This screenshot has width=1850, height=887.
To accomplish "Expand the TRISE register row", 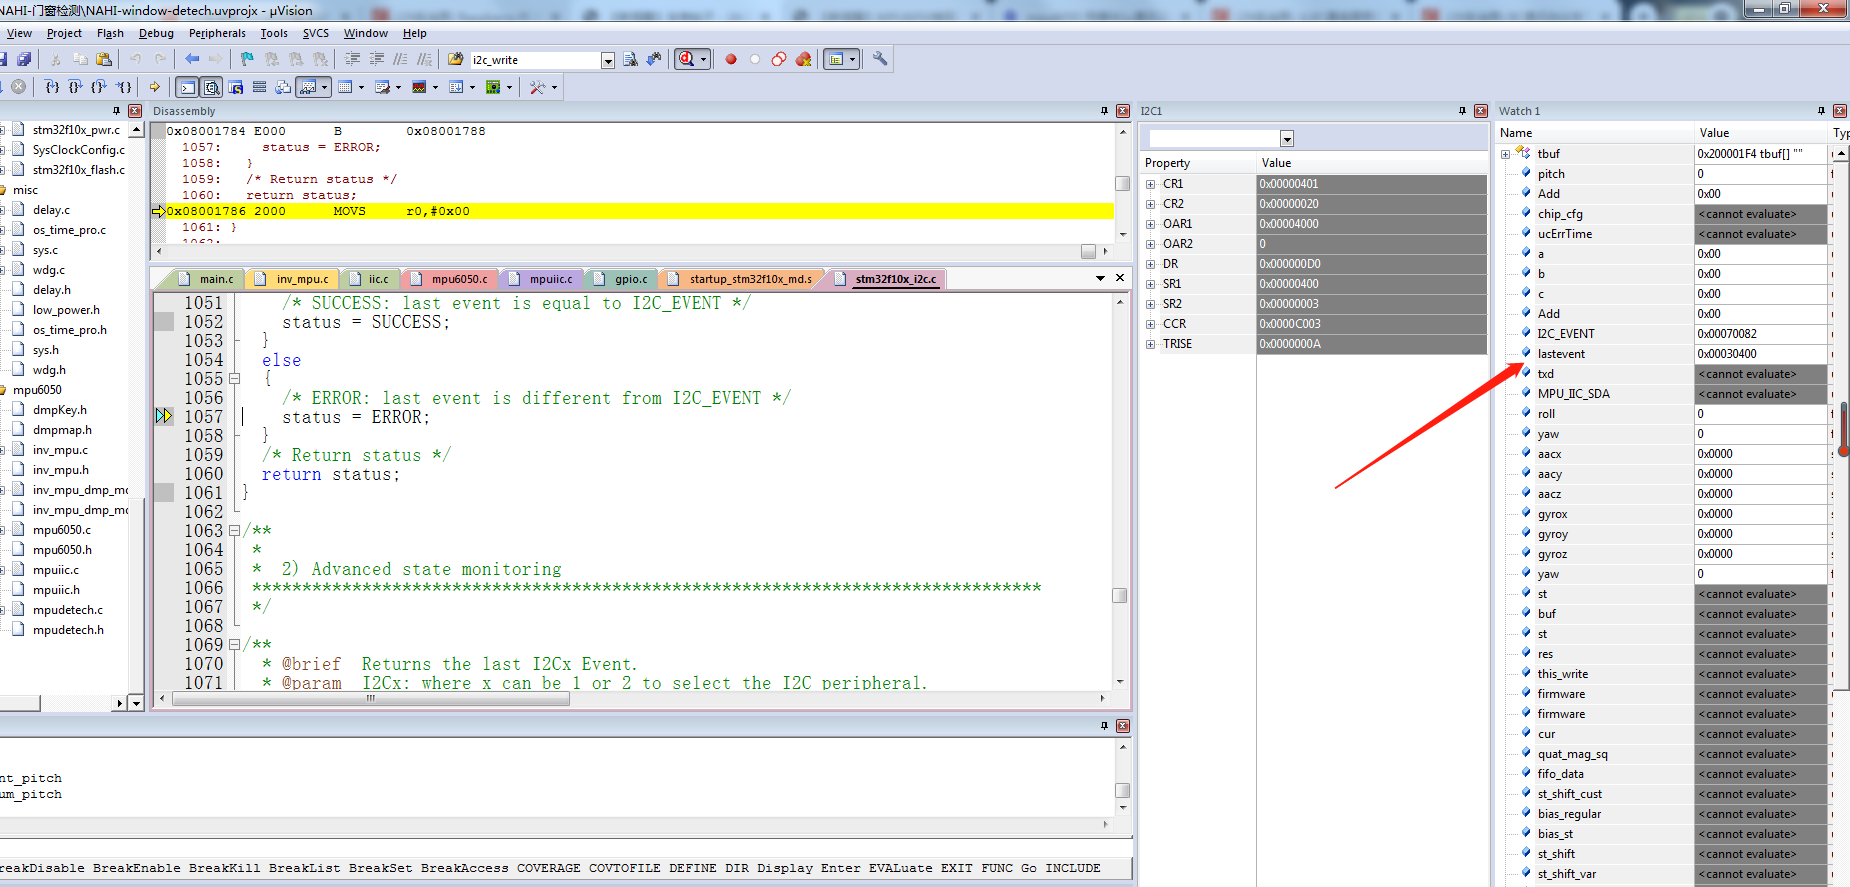I will pos(1151,344).
